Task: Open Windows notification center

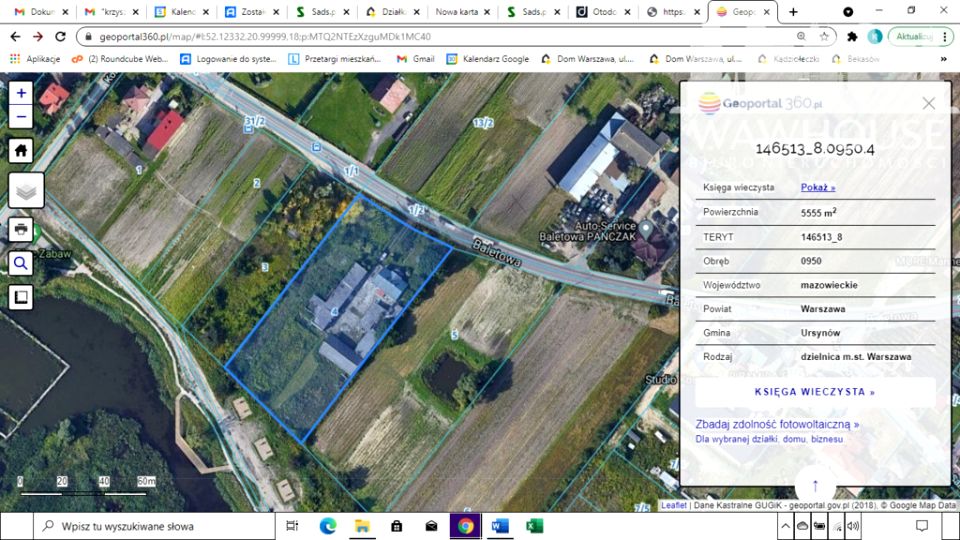Action: [x=921, y=526]
